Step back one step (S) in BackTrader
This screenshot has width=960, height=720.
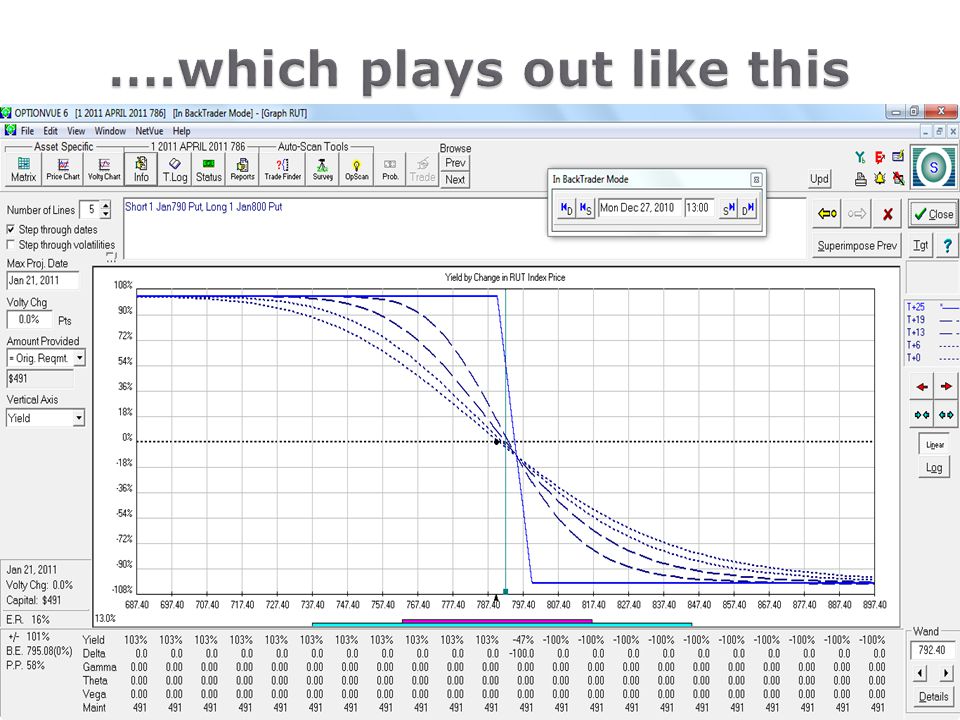coord(585,208)
